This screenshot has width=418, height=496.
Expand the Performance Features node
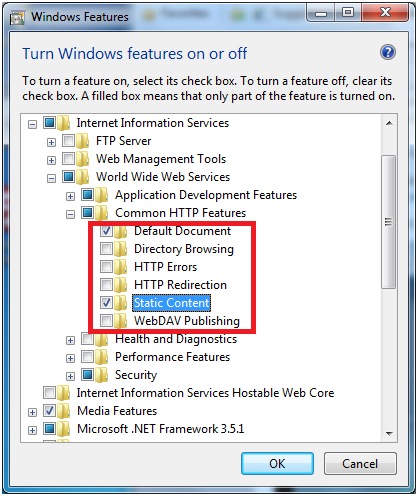(x=70, y=359)
